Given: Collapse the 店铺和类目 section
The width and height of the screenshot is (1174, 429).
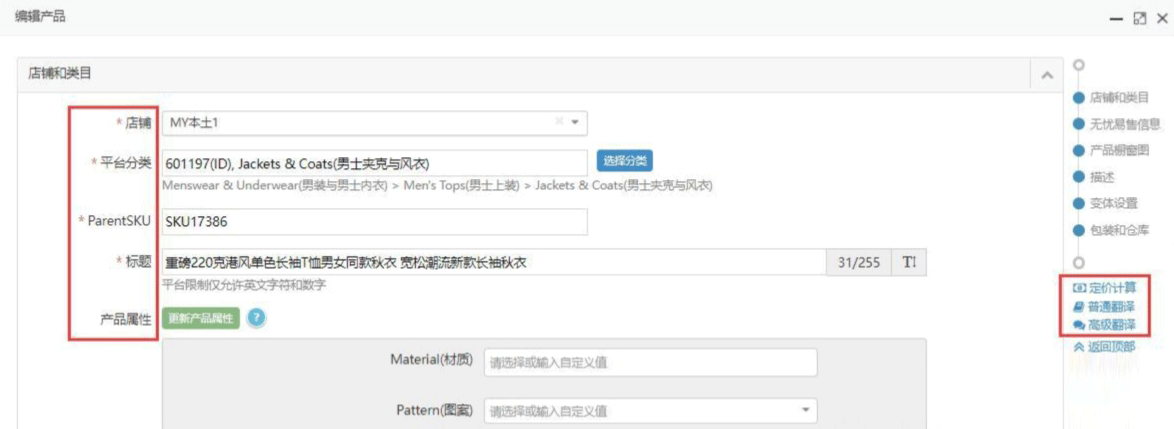Looking at the screenshot, I should point(1047,74).
